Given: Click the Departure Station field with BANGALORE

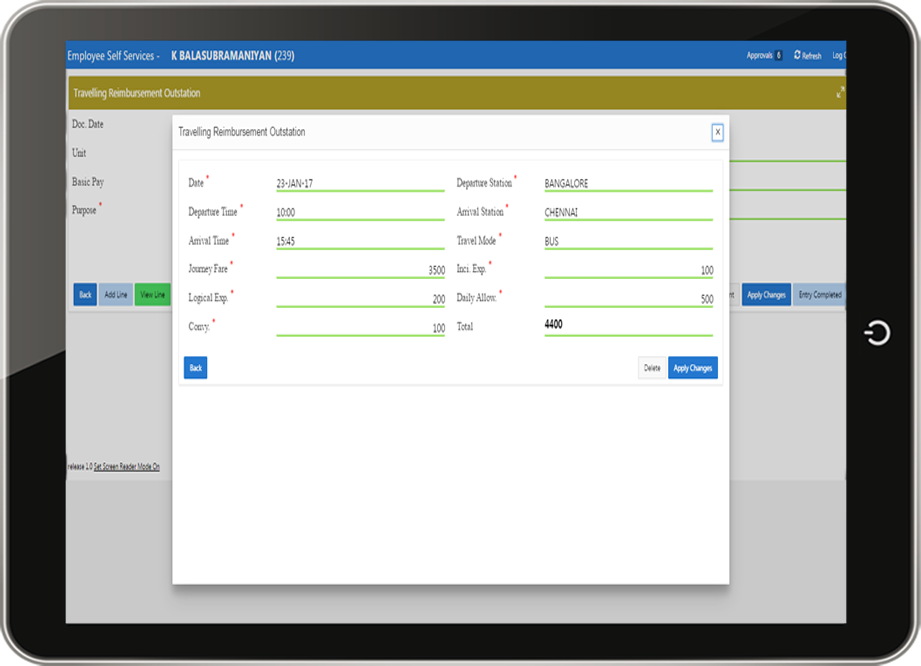Looking at the screenshot, I should [628, 184].
